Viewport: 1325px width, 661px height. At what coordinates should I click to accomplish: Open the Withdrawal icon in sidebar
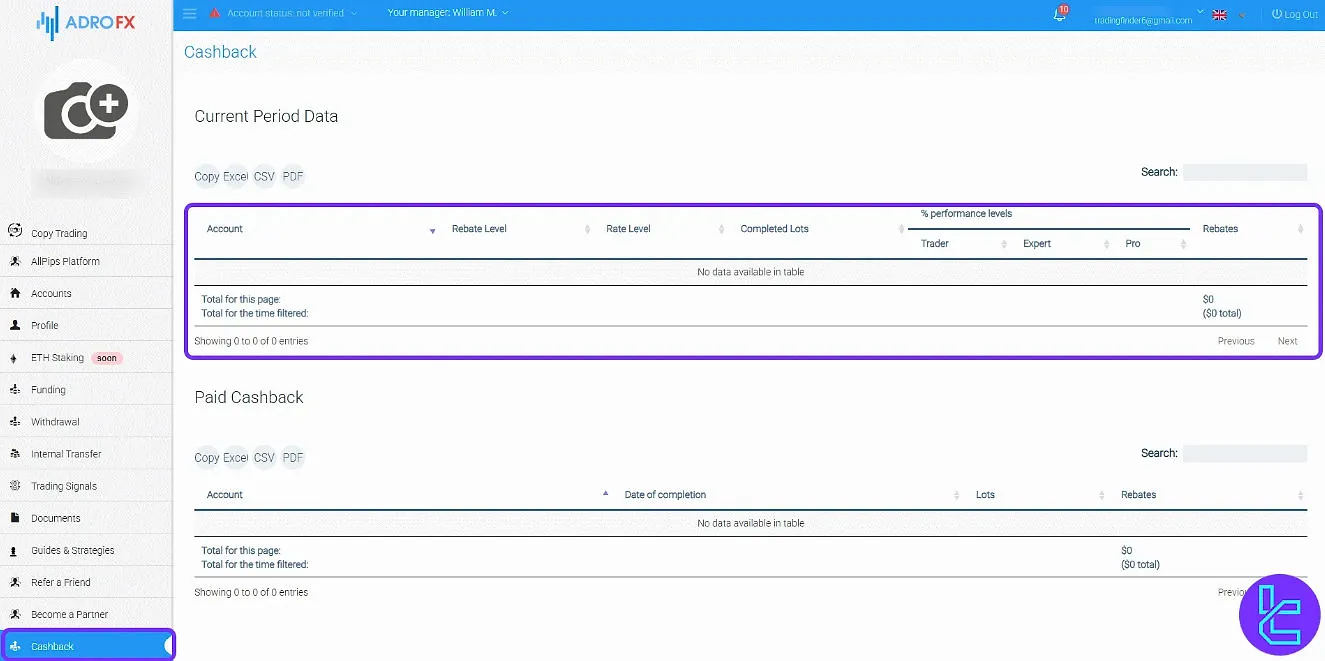pos(15,421)
